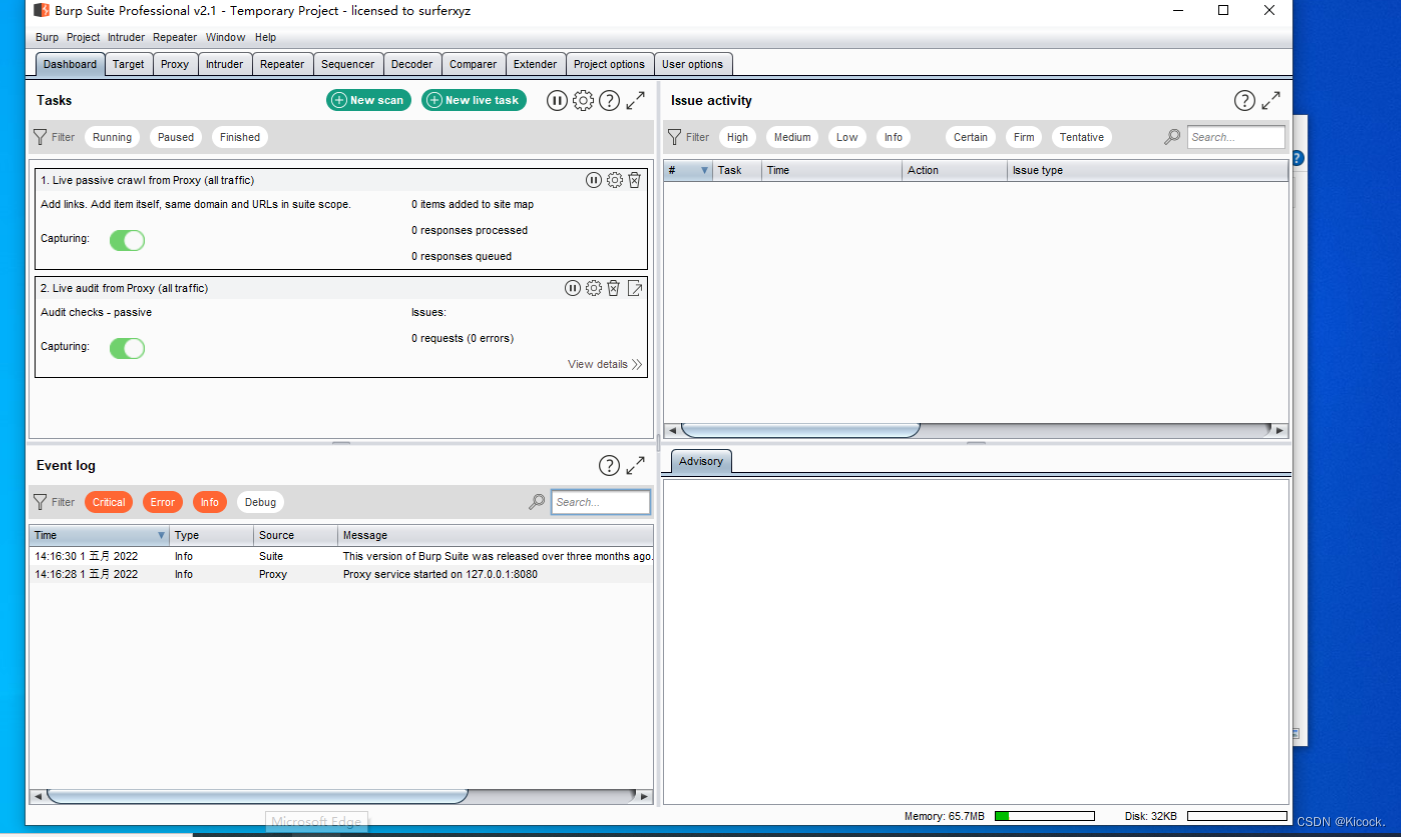Viewport: 1401px width, 837px height.
Task: Click the New scan button
Action: coord(368,100)
